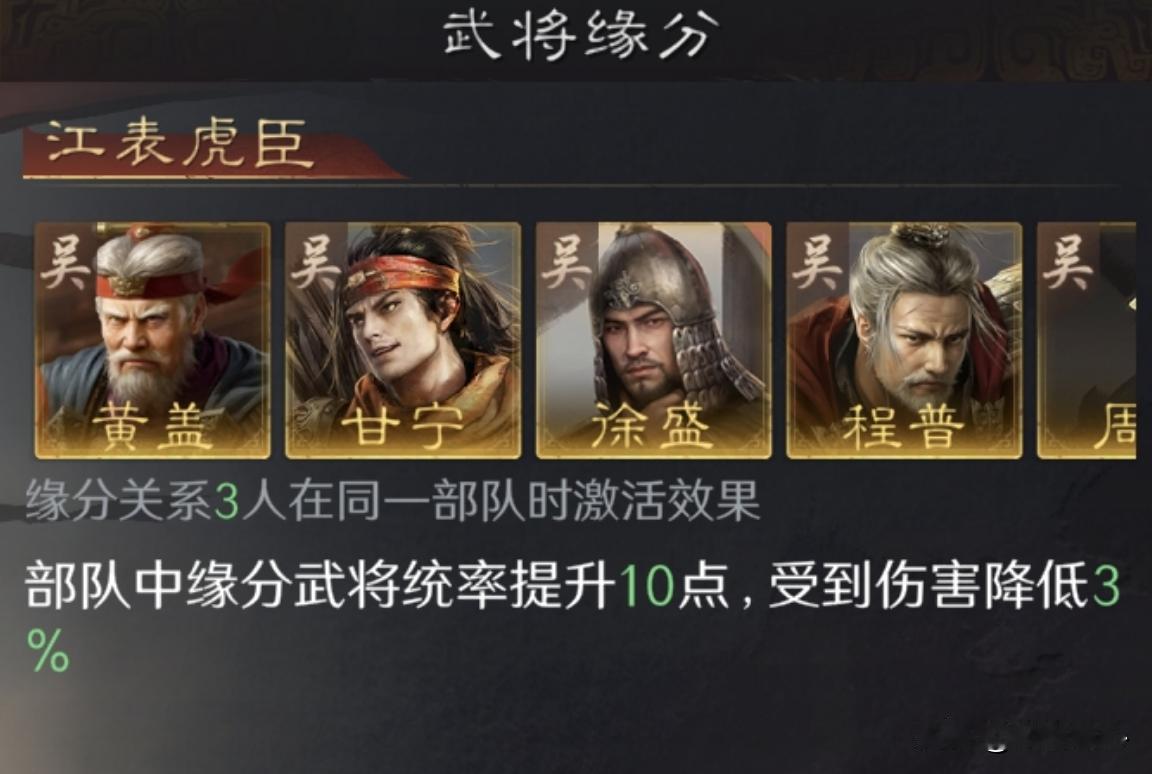Tap the 吴 faction badge on 程普
Viewport: 1152px width, 774px height.
817,264
